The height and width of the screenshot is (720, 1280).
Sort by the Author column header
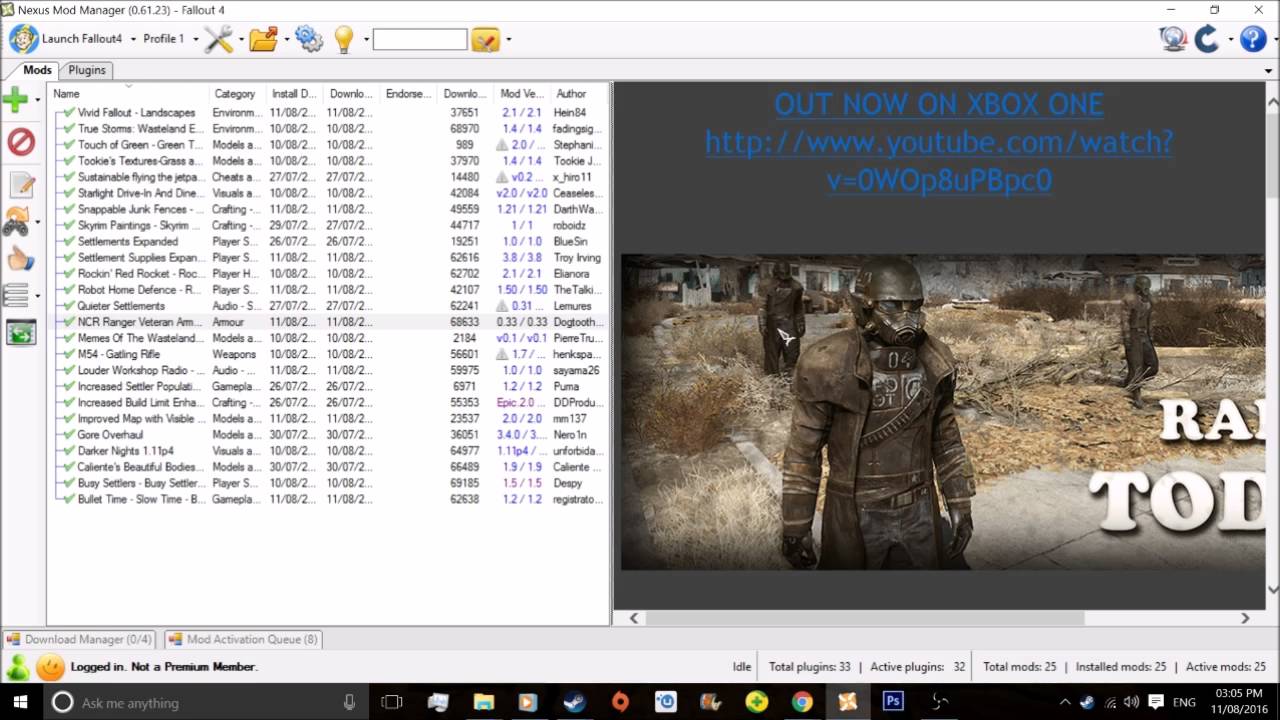point(572,94)
